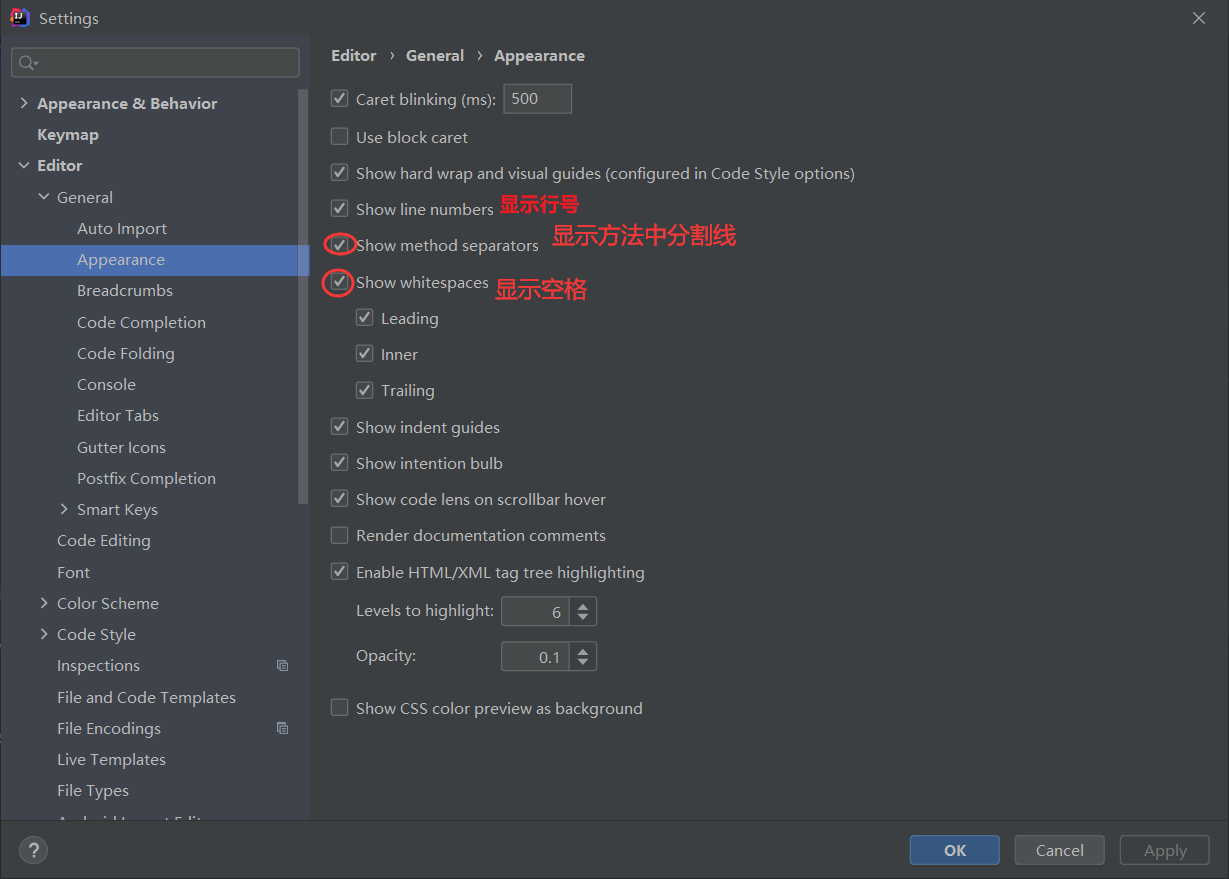Decrease the Opacity value with down arrow
This screenshot has width=1229, height=879.
[584, 663]
